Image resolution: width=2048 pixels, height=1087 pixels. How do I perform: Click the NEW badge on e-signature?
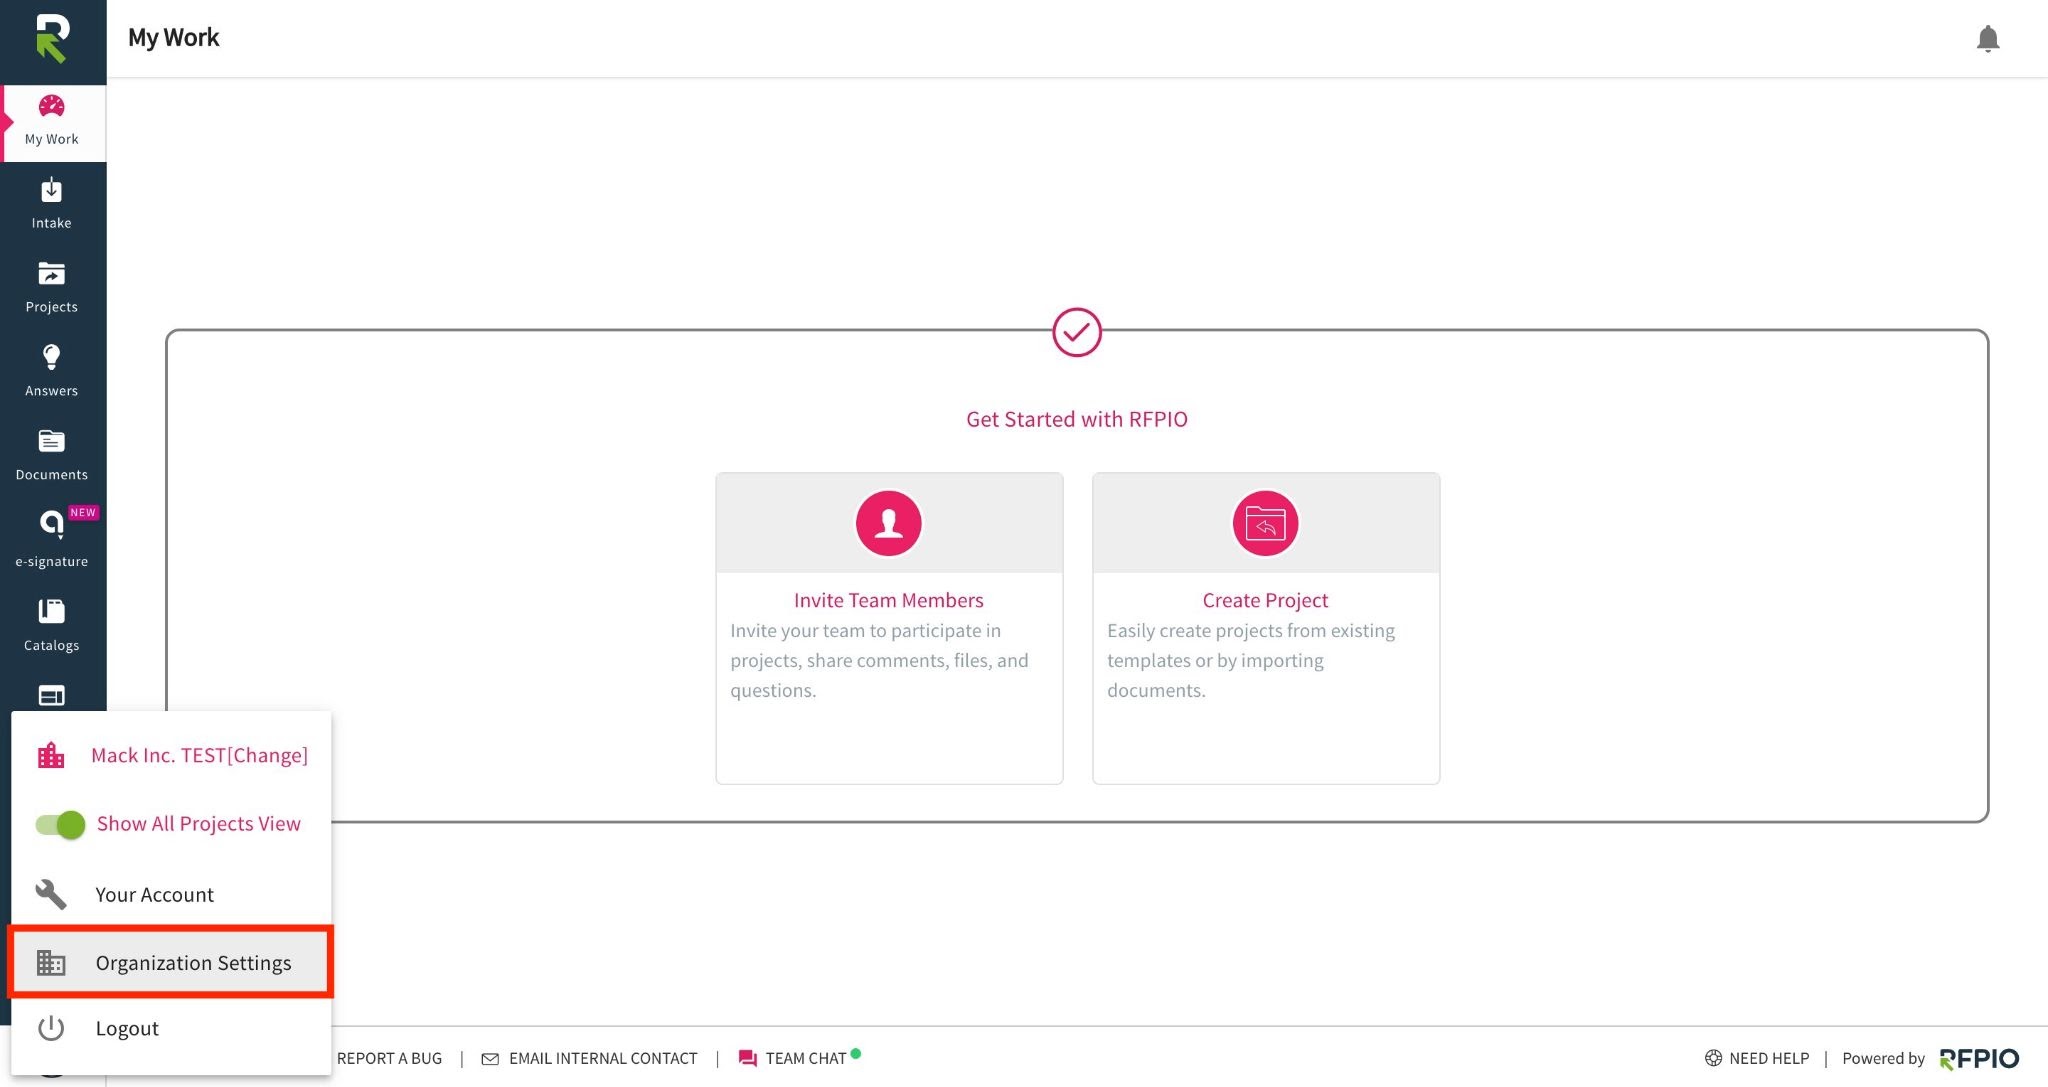[x=83, y=512]
